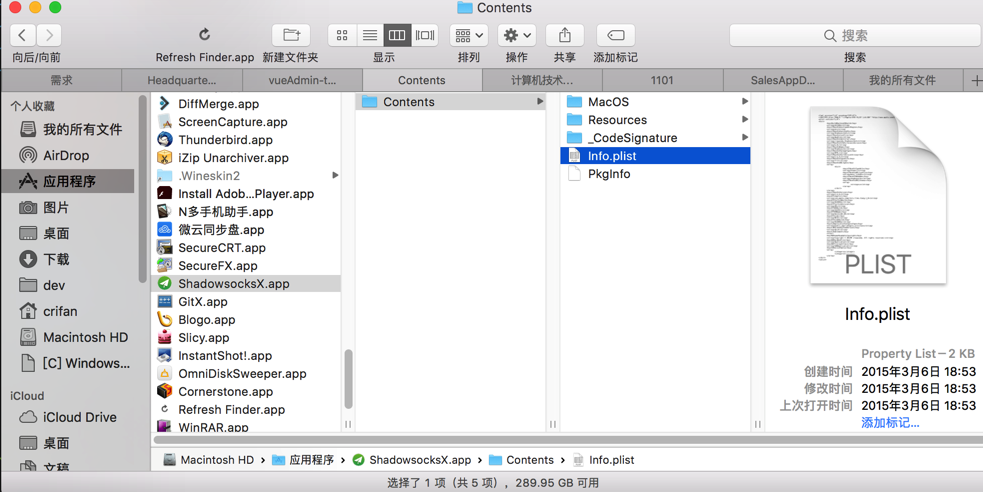Add a new tab with plus button
983x492 pixels.
tap(975, 80)
